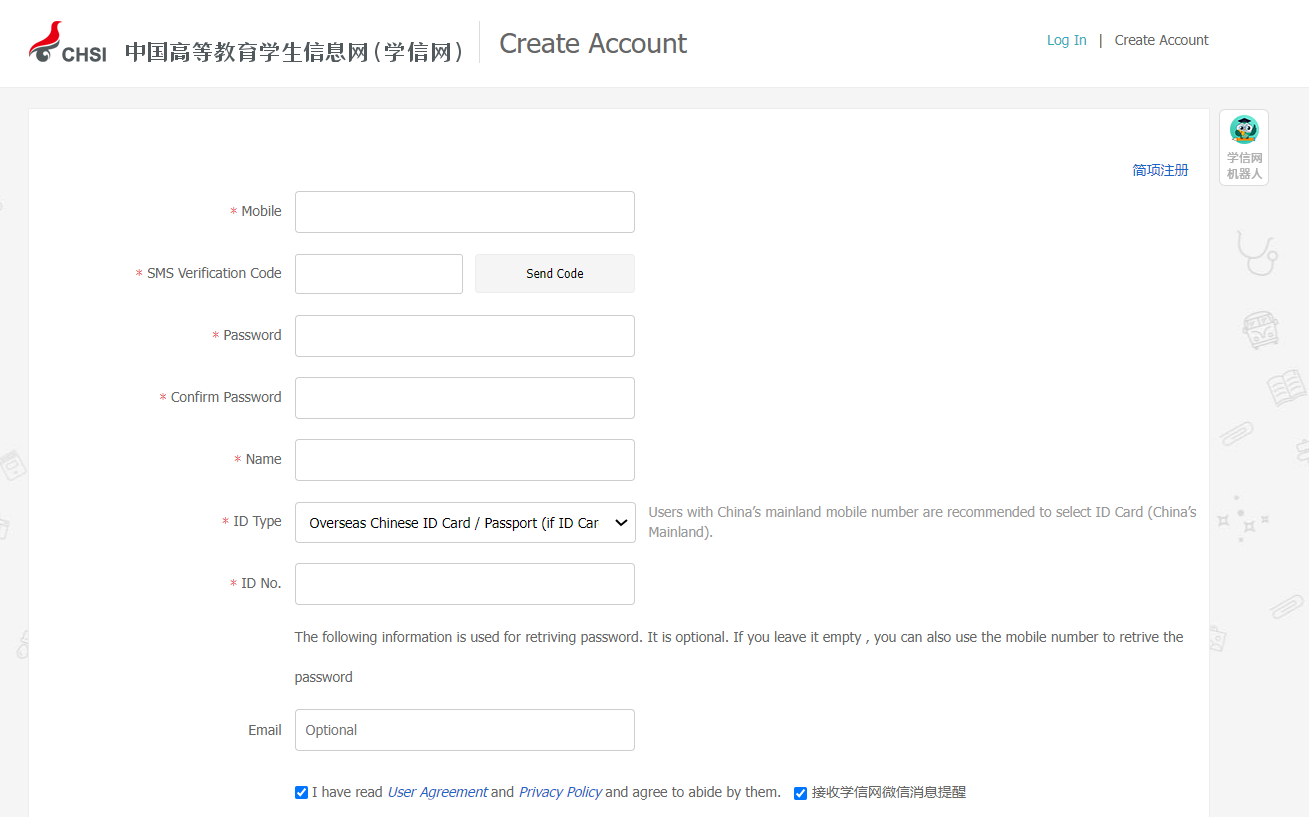Focus the ID No. input box

464,583
